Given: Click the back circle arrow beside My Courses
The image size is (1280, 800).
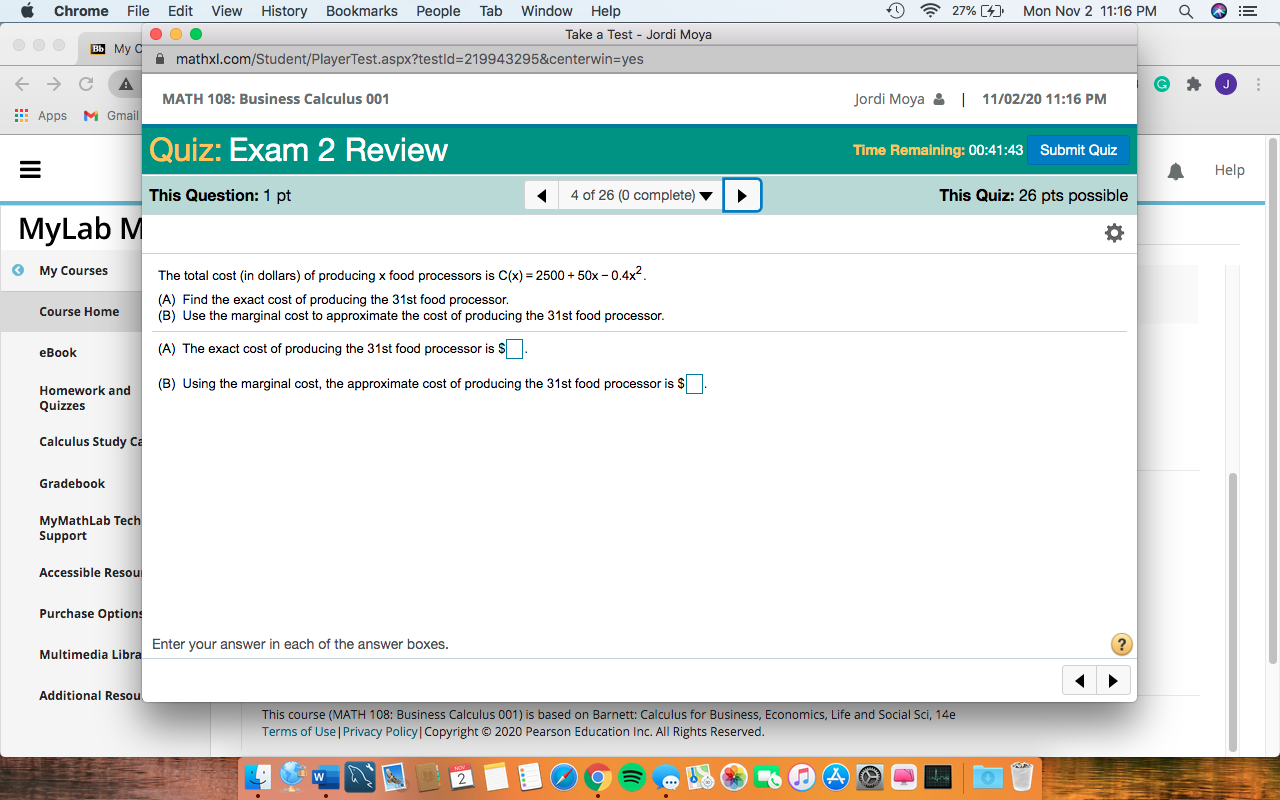Looking at the screenshot, I should (x=18, y=270).
